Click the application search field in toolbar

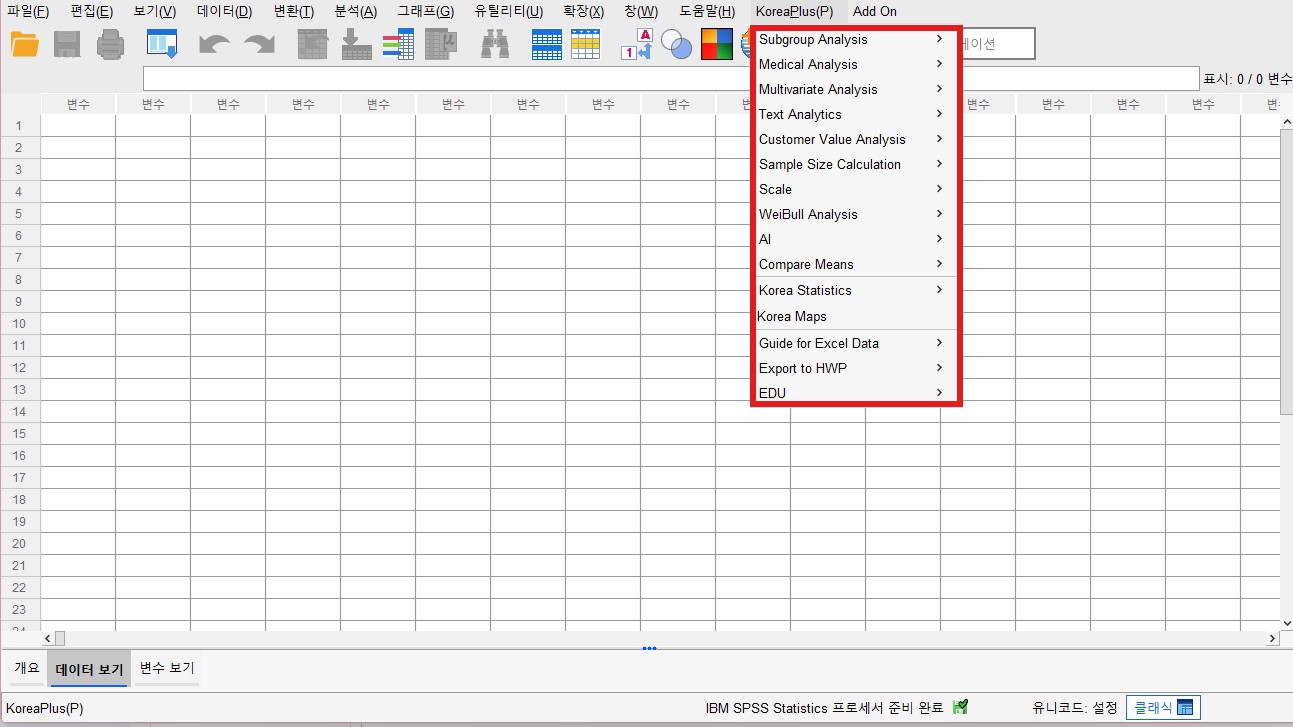[997, 44]
